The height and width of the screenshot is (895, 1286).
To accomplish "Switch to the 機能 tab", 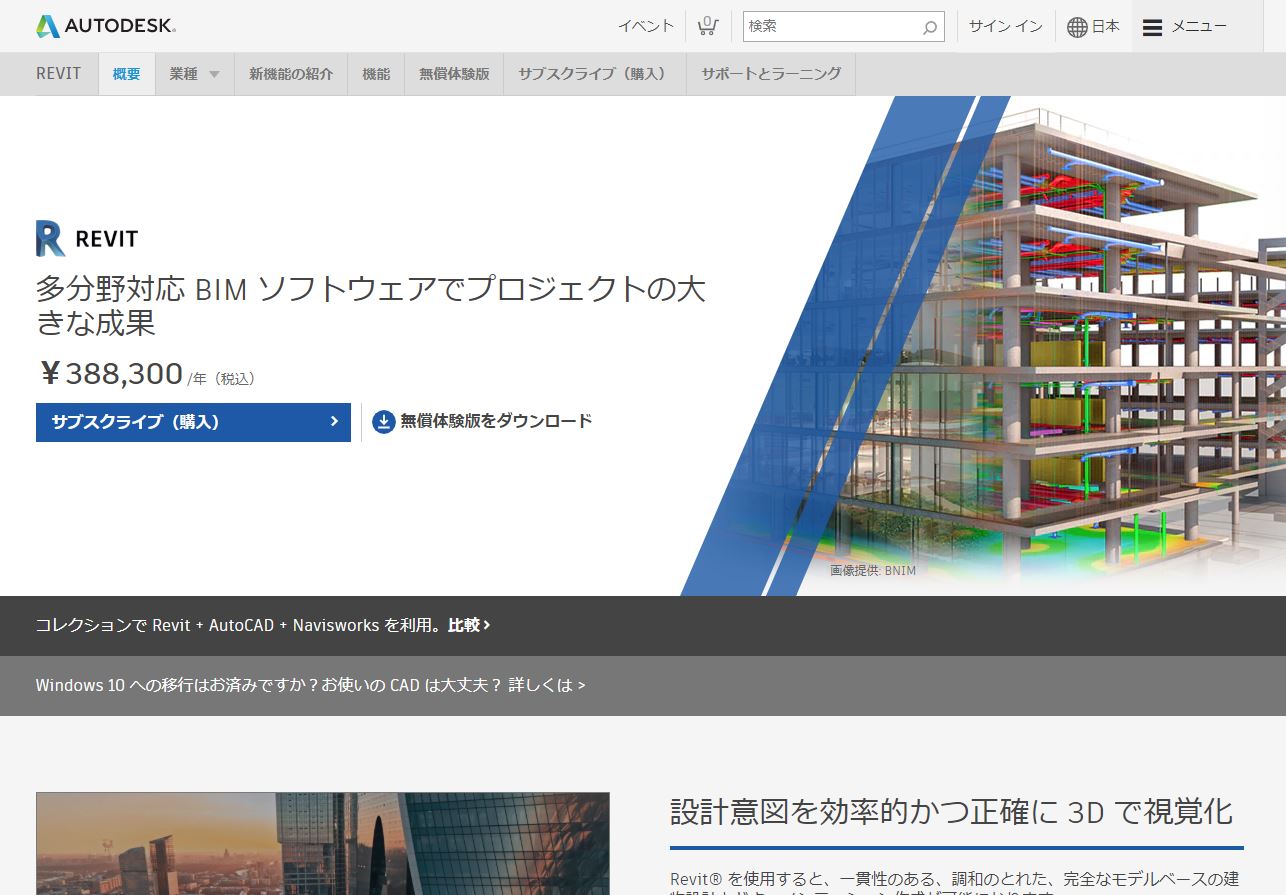I will pos(376,74).
